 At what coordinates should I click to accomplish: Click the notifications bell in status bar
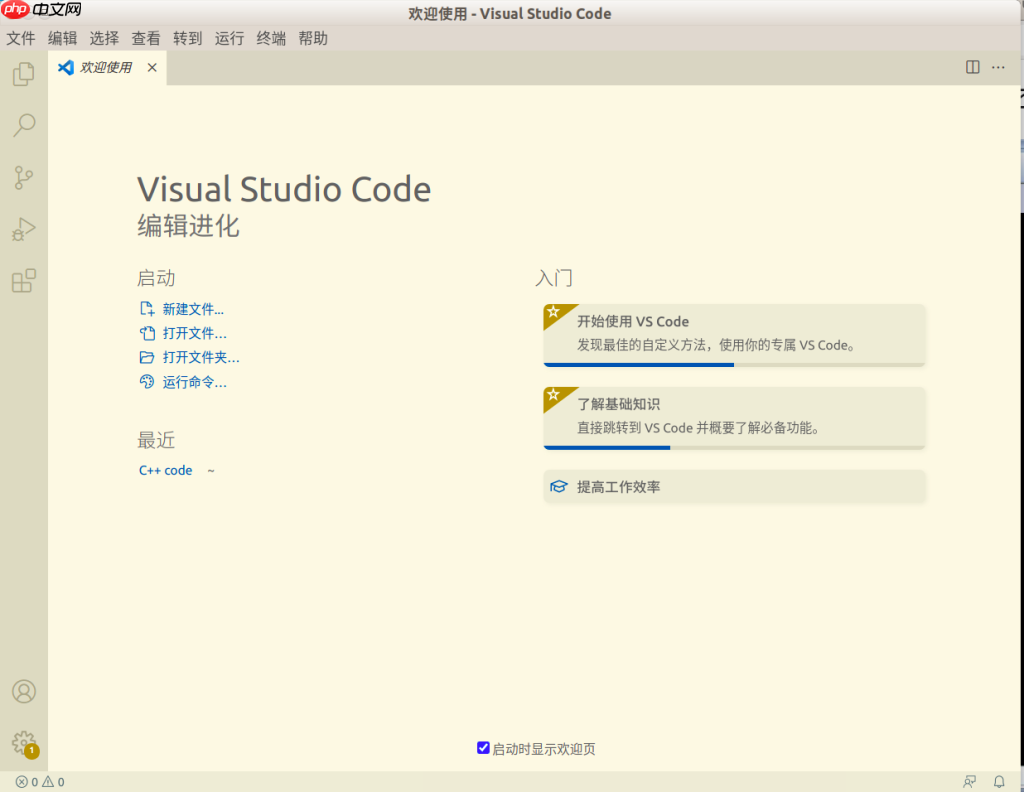(x=998, y=781)
